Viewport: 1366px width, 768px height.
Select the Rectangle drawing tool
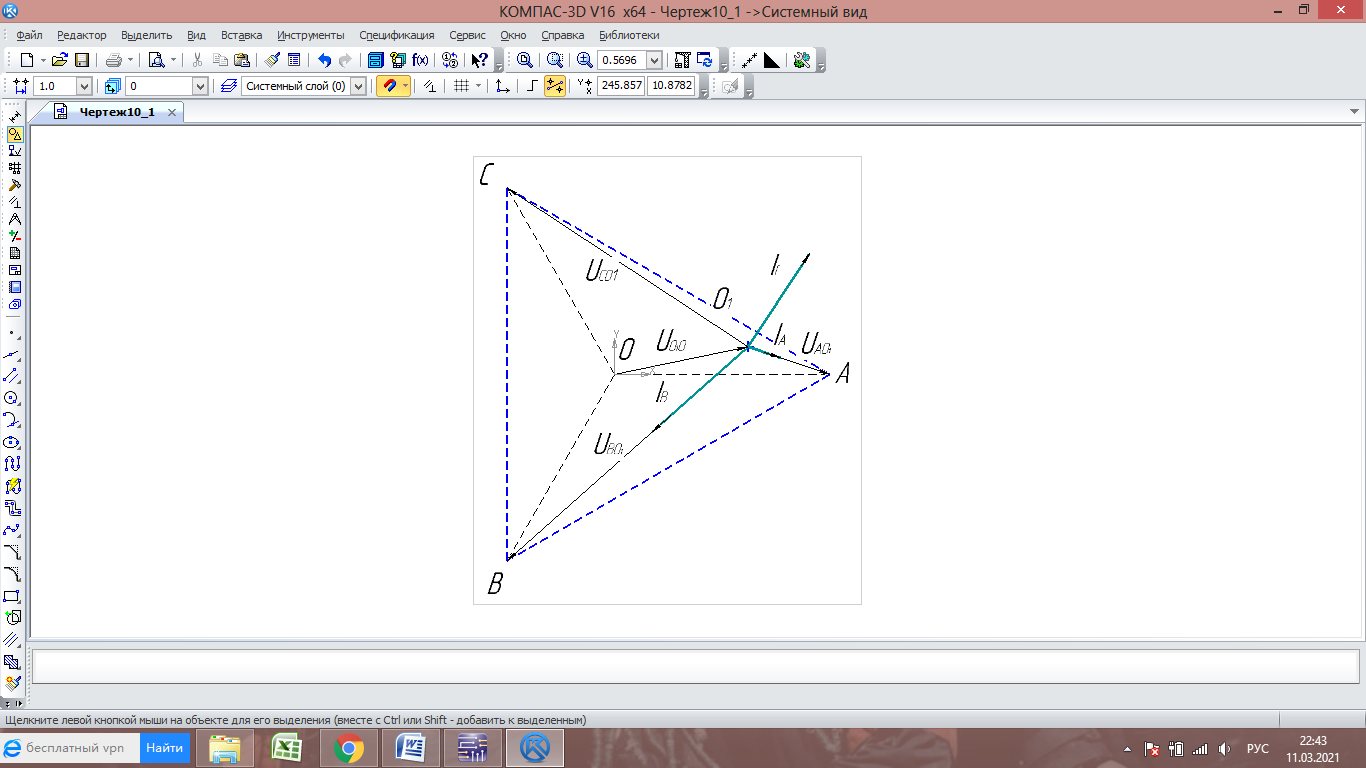[13, 596]
